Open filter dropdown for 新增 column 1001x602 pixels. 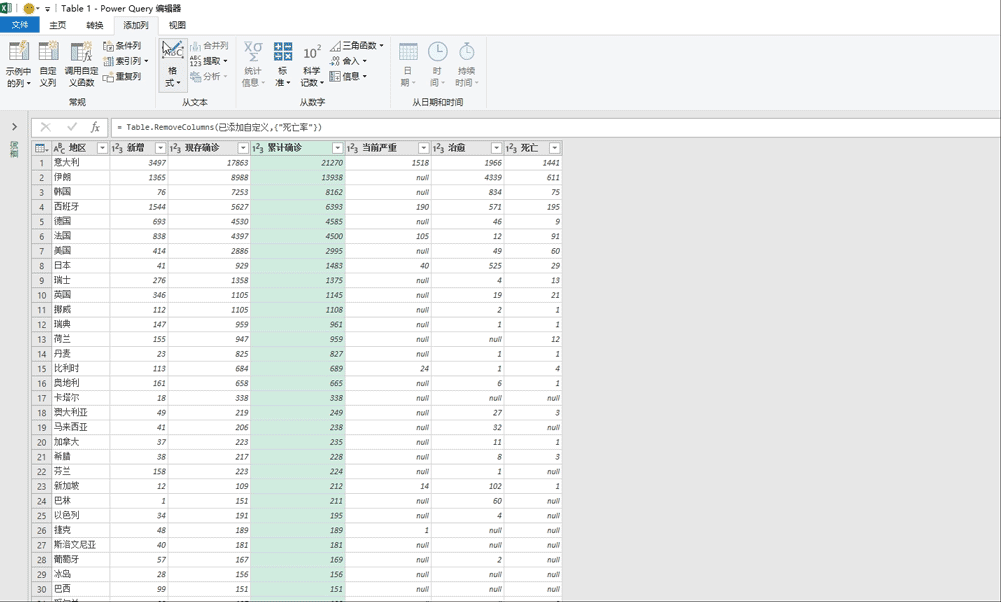pyautogui.click(x=160, y=148)
